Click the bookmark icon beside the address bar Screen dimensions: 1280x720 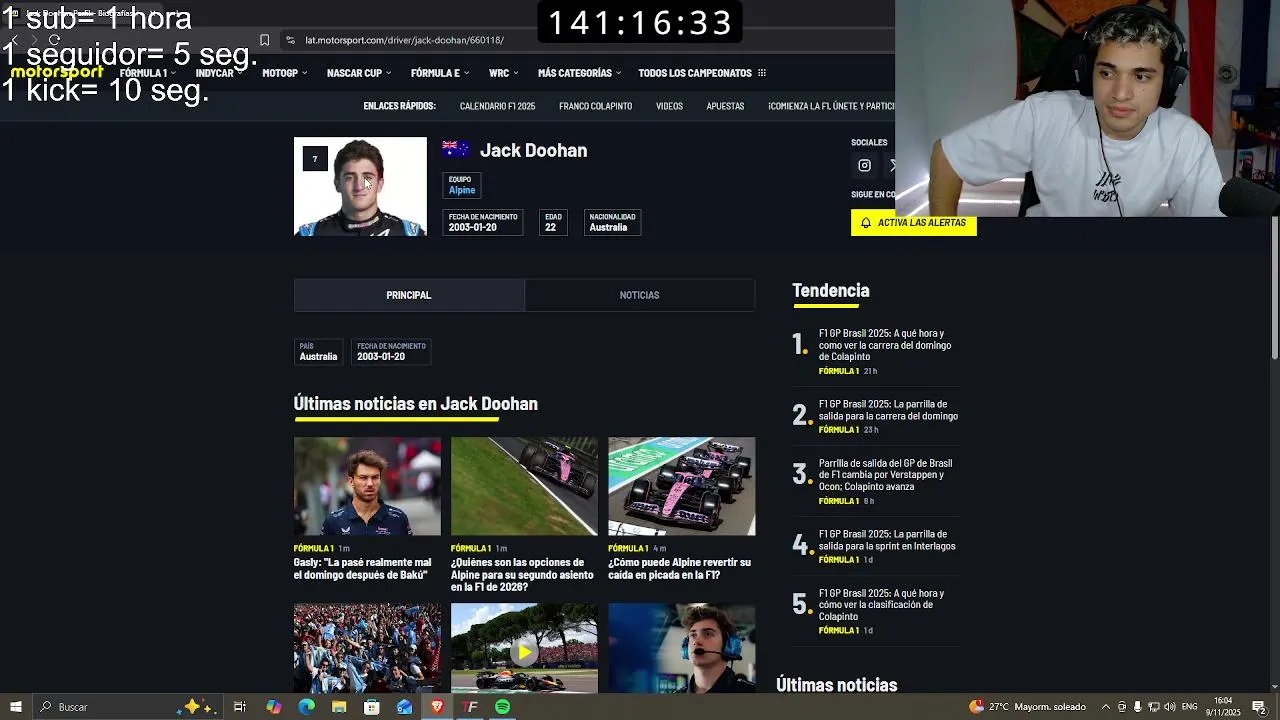coord(264,40)
